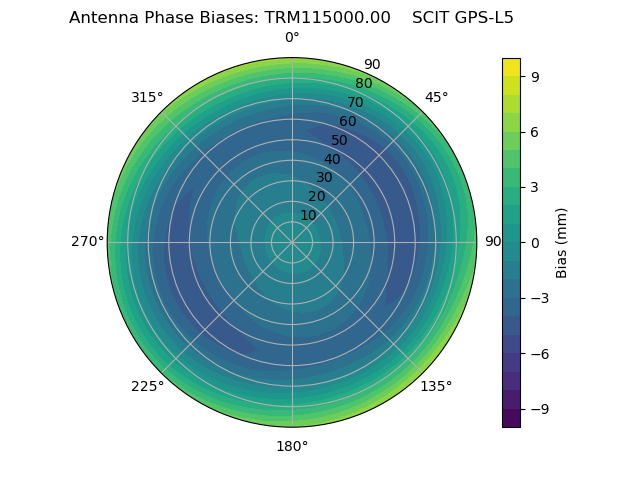Click the colorbar tick label 0
Screen dimensions: 640x480
pos(535,243)
